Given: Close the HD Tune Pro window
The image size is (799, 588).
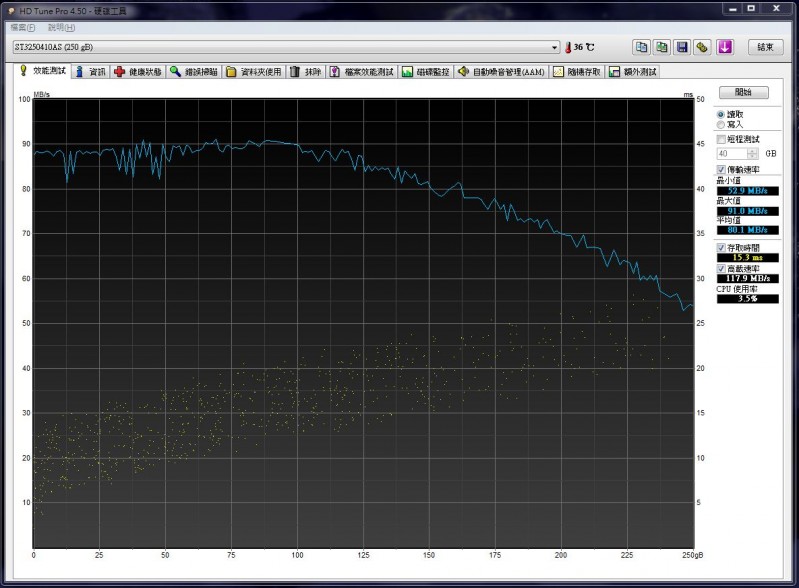Looking at the screenshot, I should 776,9.
